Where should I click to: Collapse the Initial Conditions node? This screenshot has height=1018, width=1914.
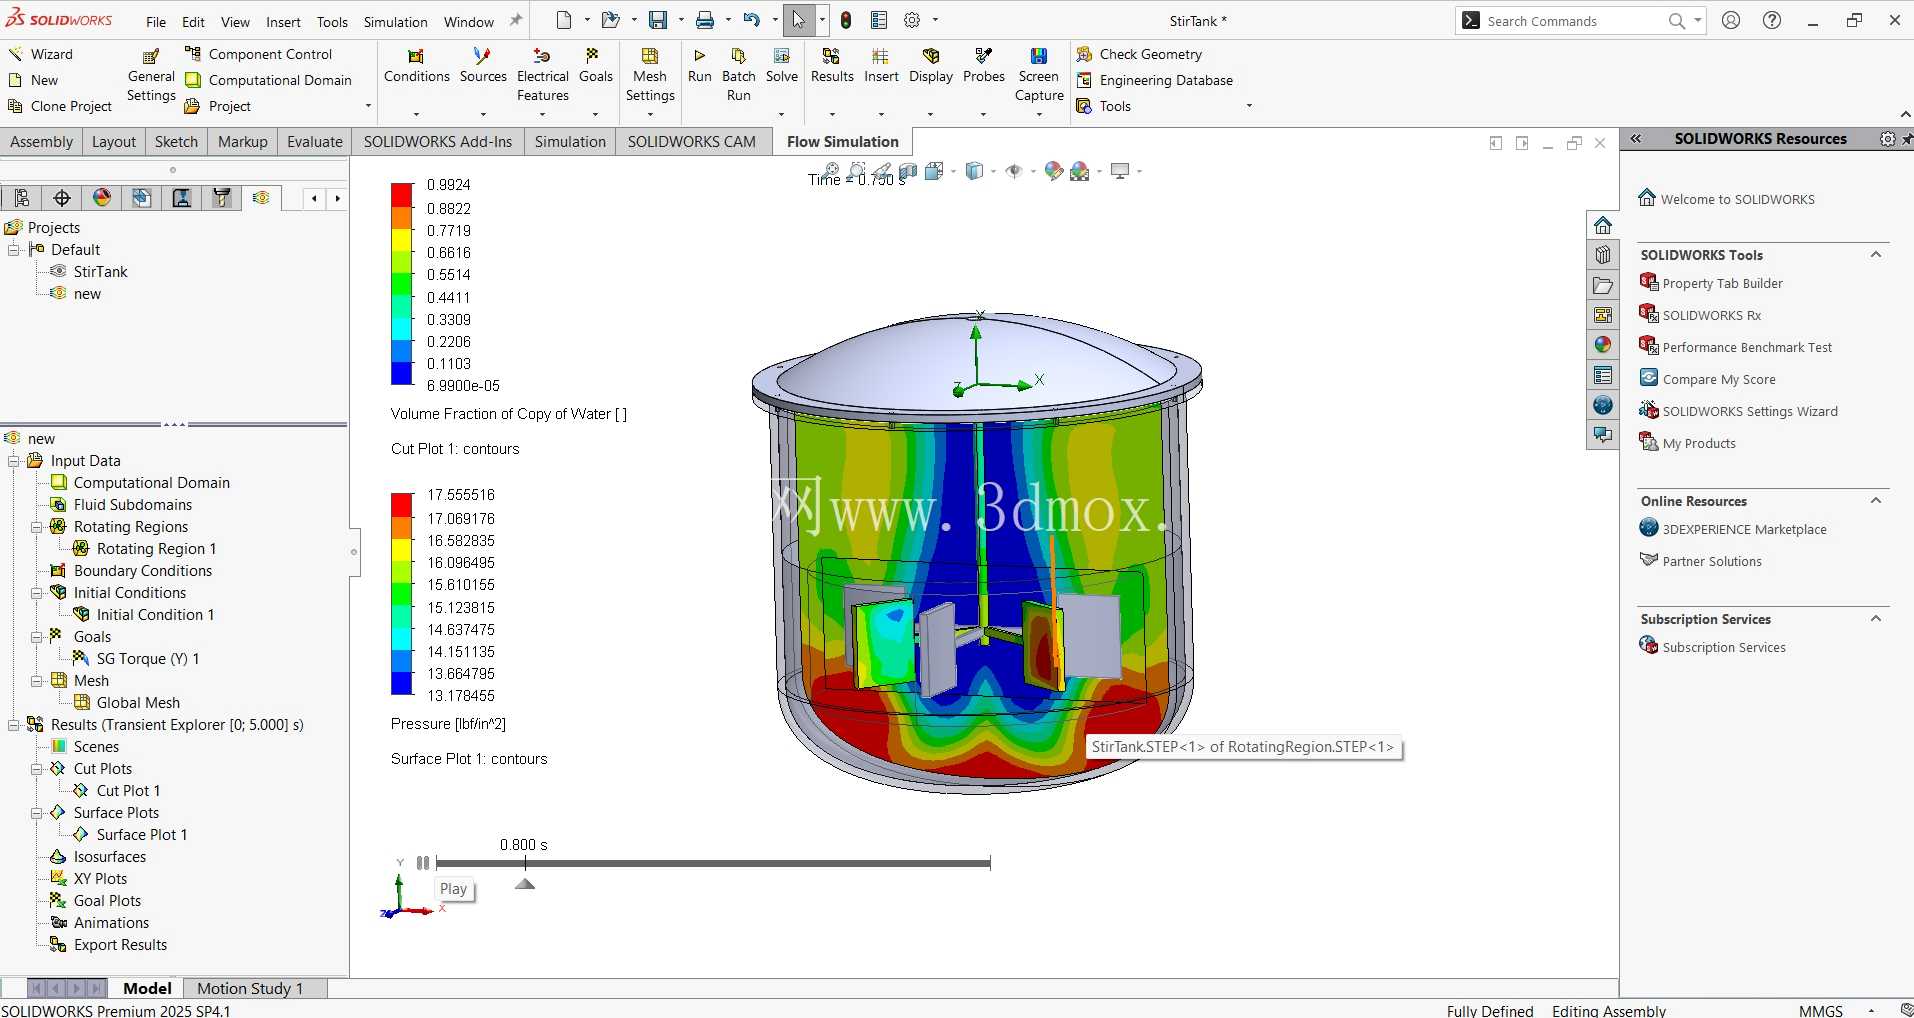pyautogui.click(x=37, y=593)
